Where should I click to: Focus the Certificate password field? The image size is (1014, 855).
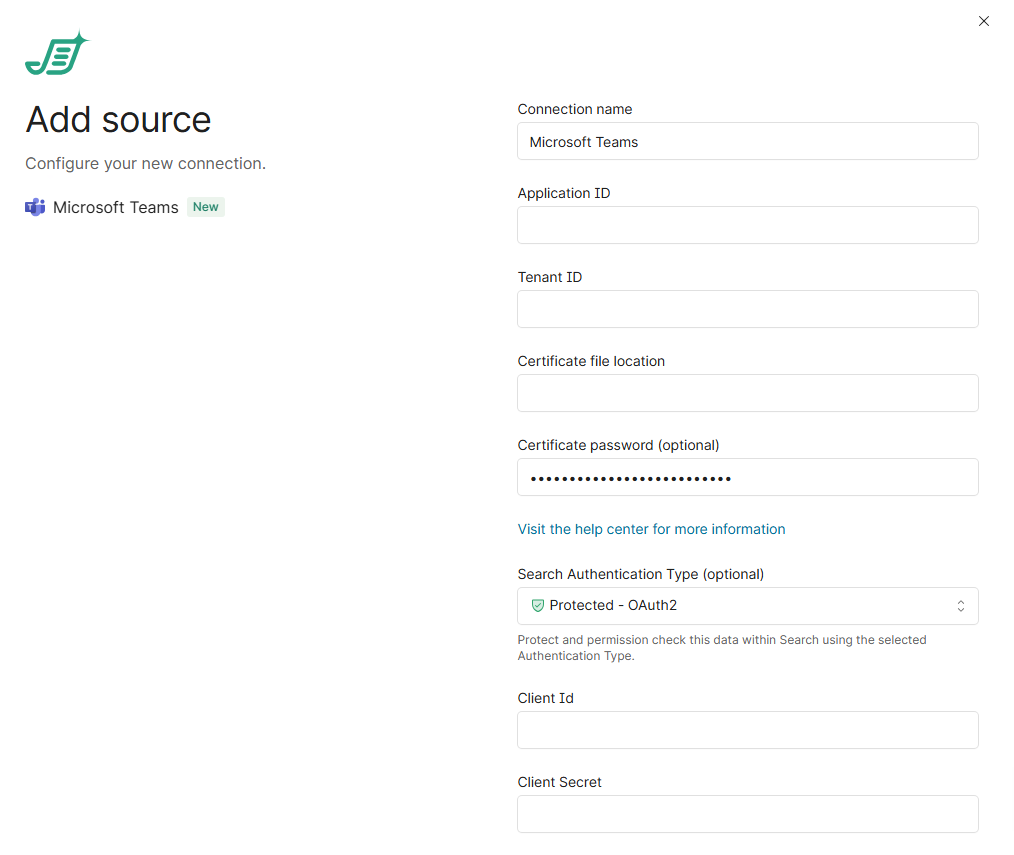pos(747,478)
